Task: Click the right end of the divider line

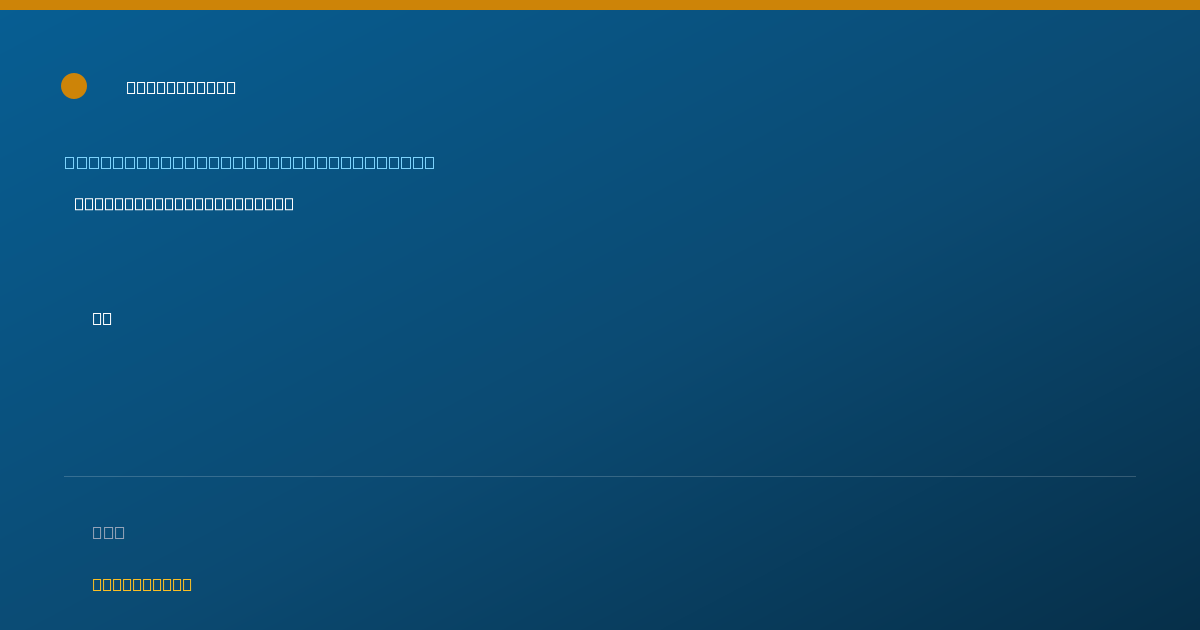Action: (1135, 476)
